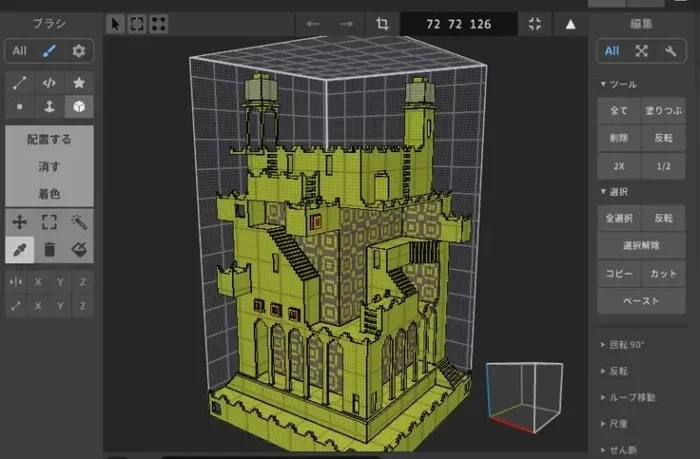
Task: Click the crop model size icon
Action: pyautogui.click(x=382, y=24)
